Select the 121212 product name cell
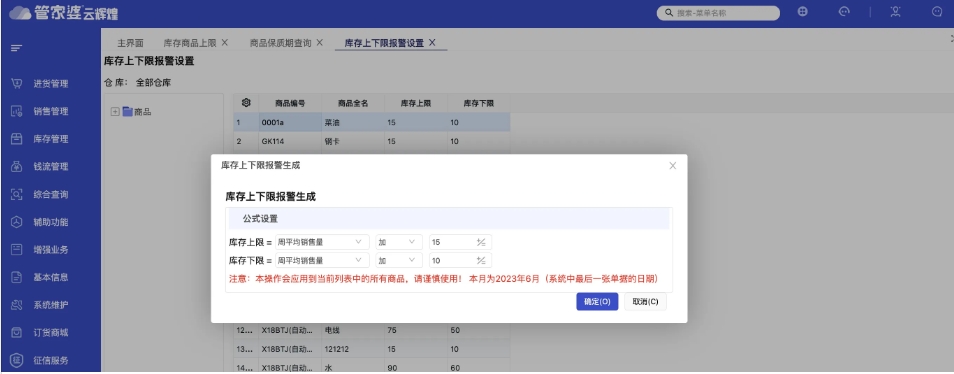Viewport: 954px width, 374px height. tap(353, 349)
